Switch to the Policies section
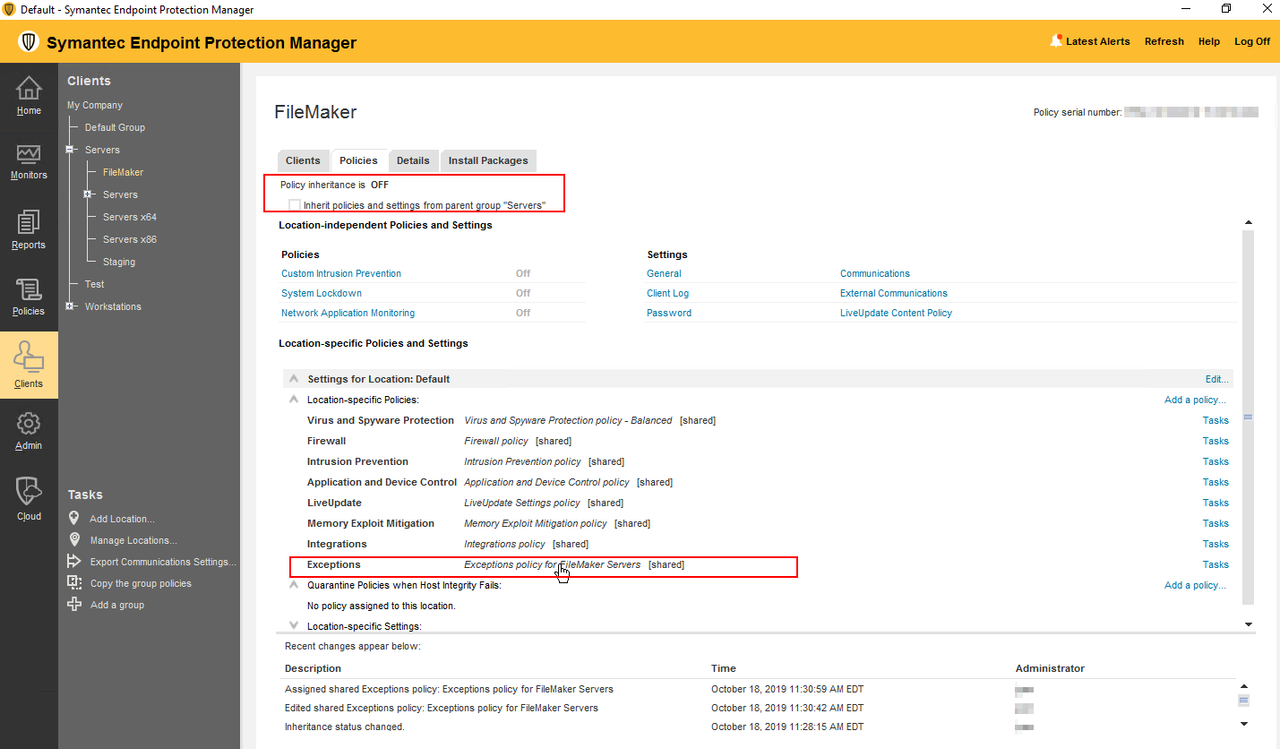Screen dimensions: 1280x749 (x=28, y=296)
